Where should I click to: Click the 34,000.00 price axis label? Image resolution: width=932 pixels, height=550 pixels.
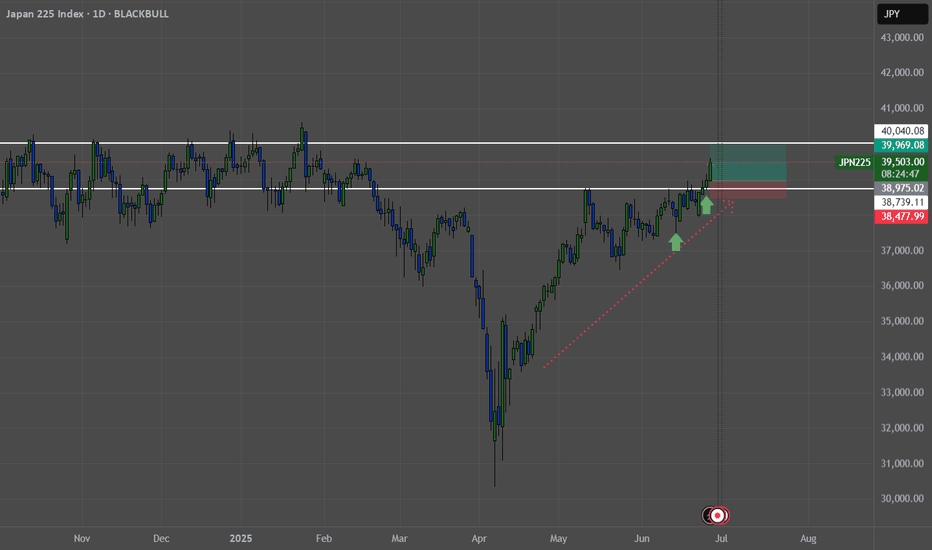(x=902, y=357)
